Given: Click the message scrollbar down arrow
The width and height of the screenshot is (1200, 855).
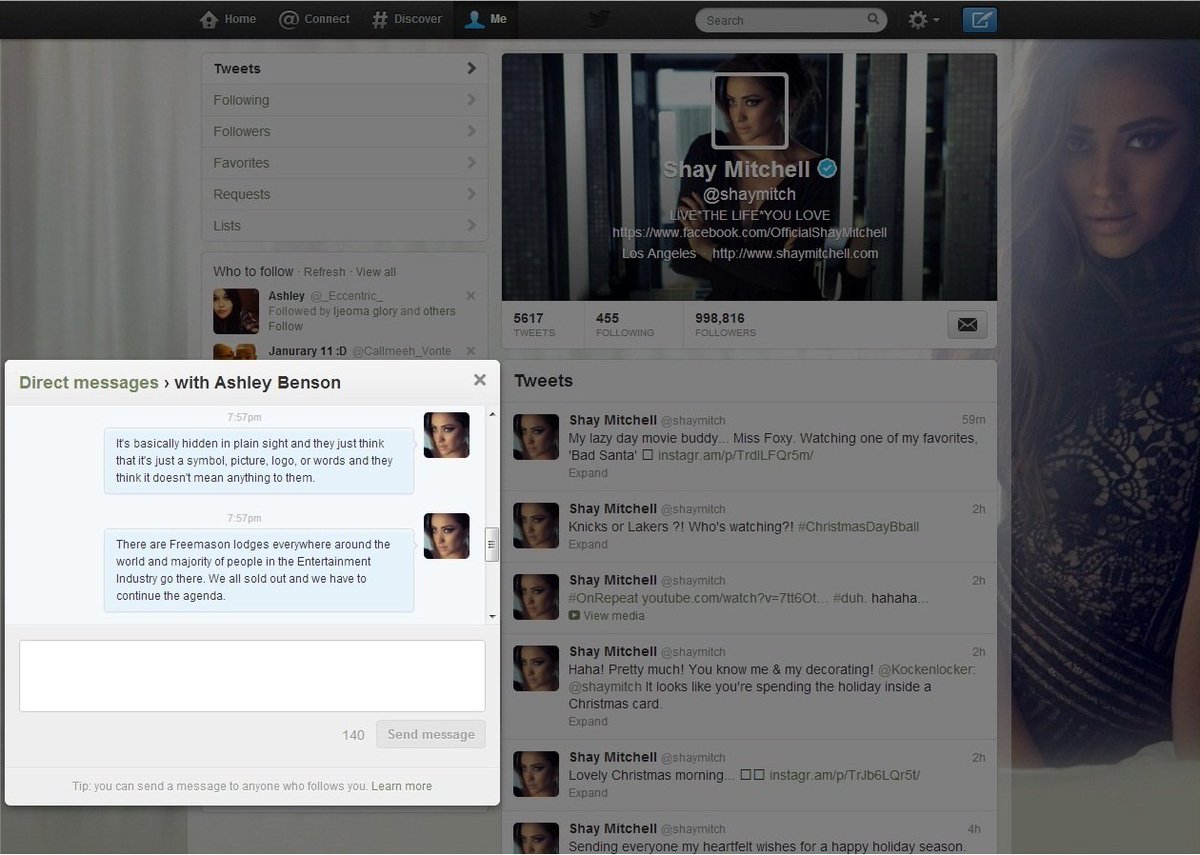Looking at the screenshot, I should coord(492,617).
